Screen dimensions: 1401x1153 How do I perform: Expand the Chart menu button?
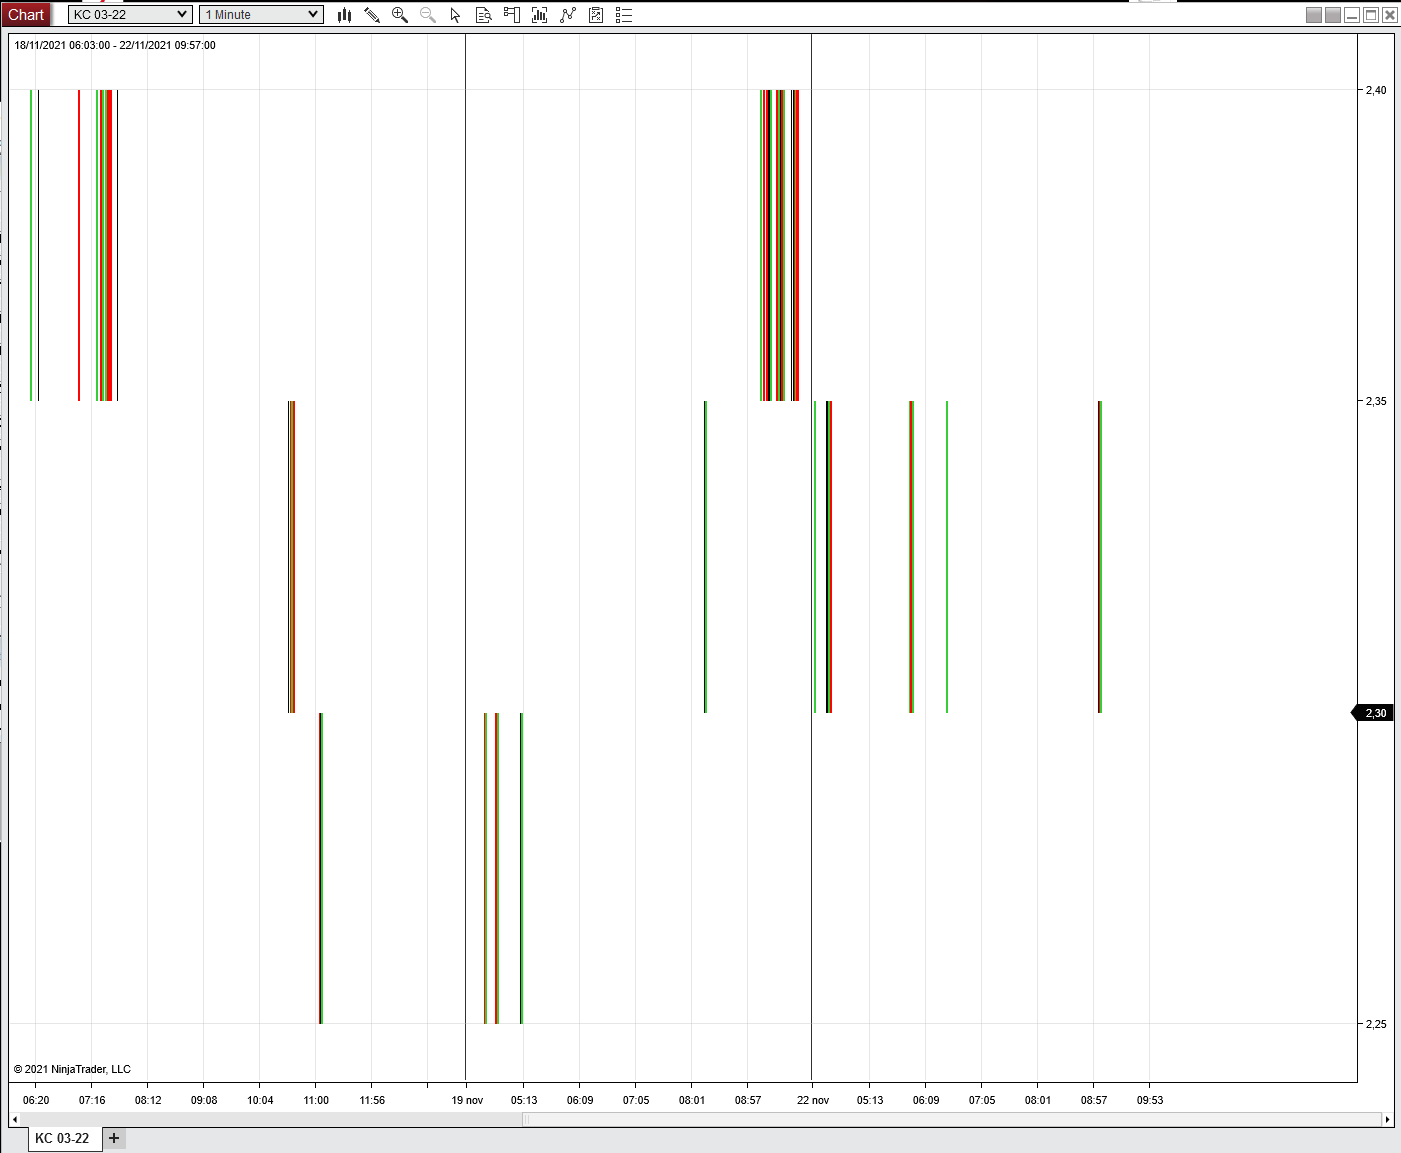(x=26, y=14)
